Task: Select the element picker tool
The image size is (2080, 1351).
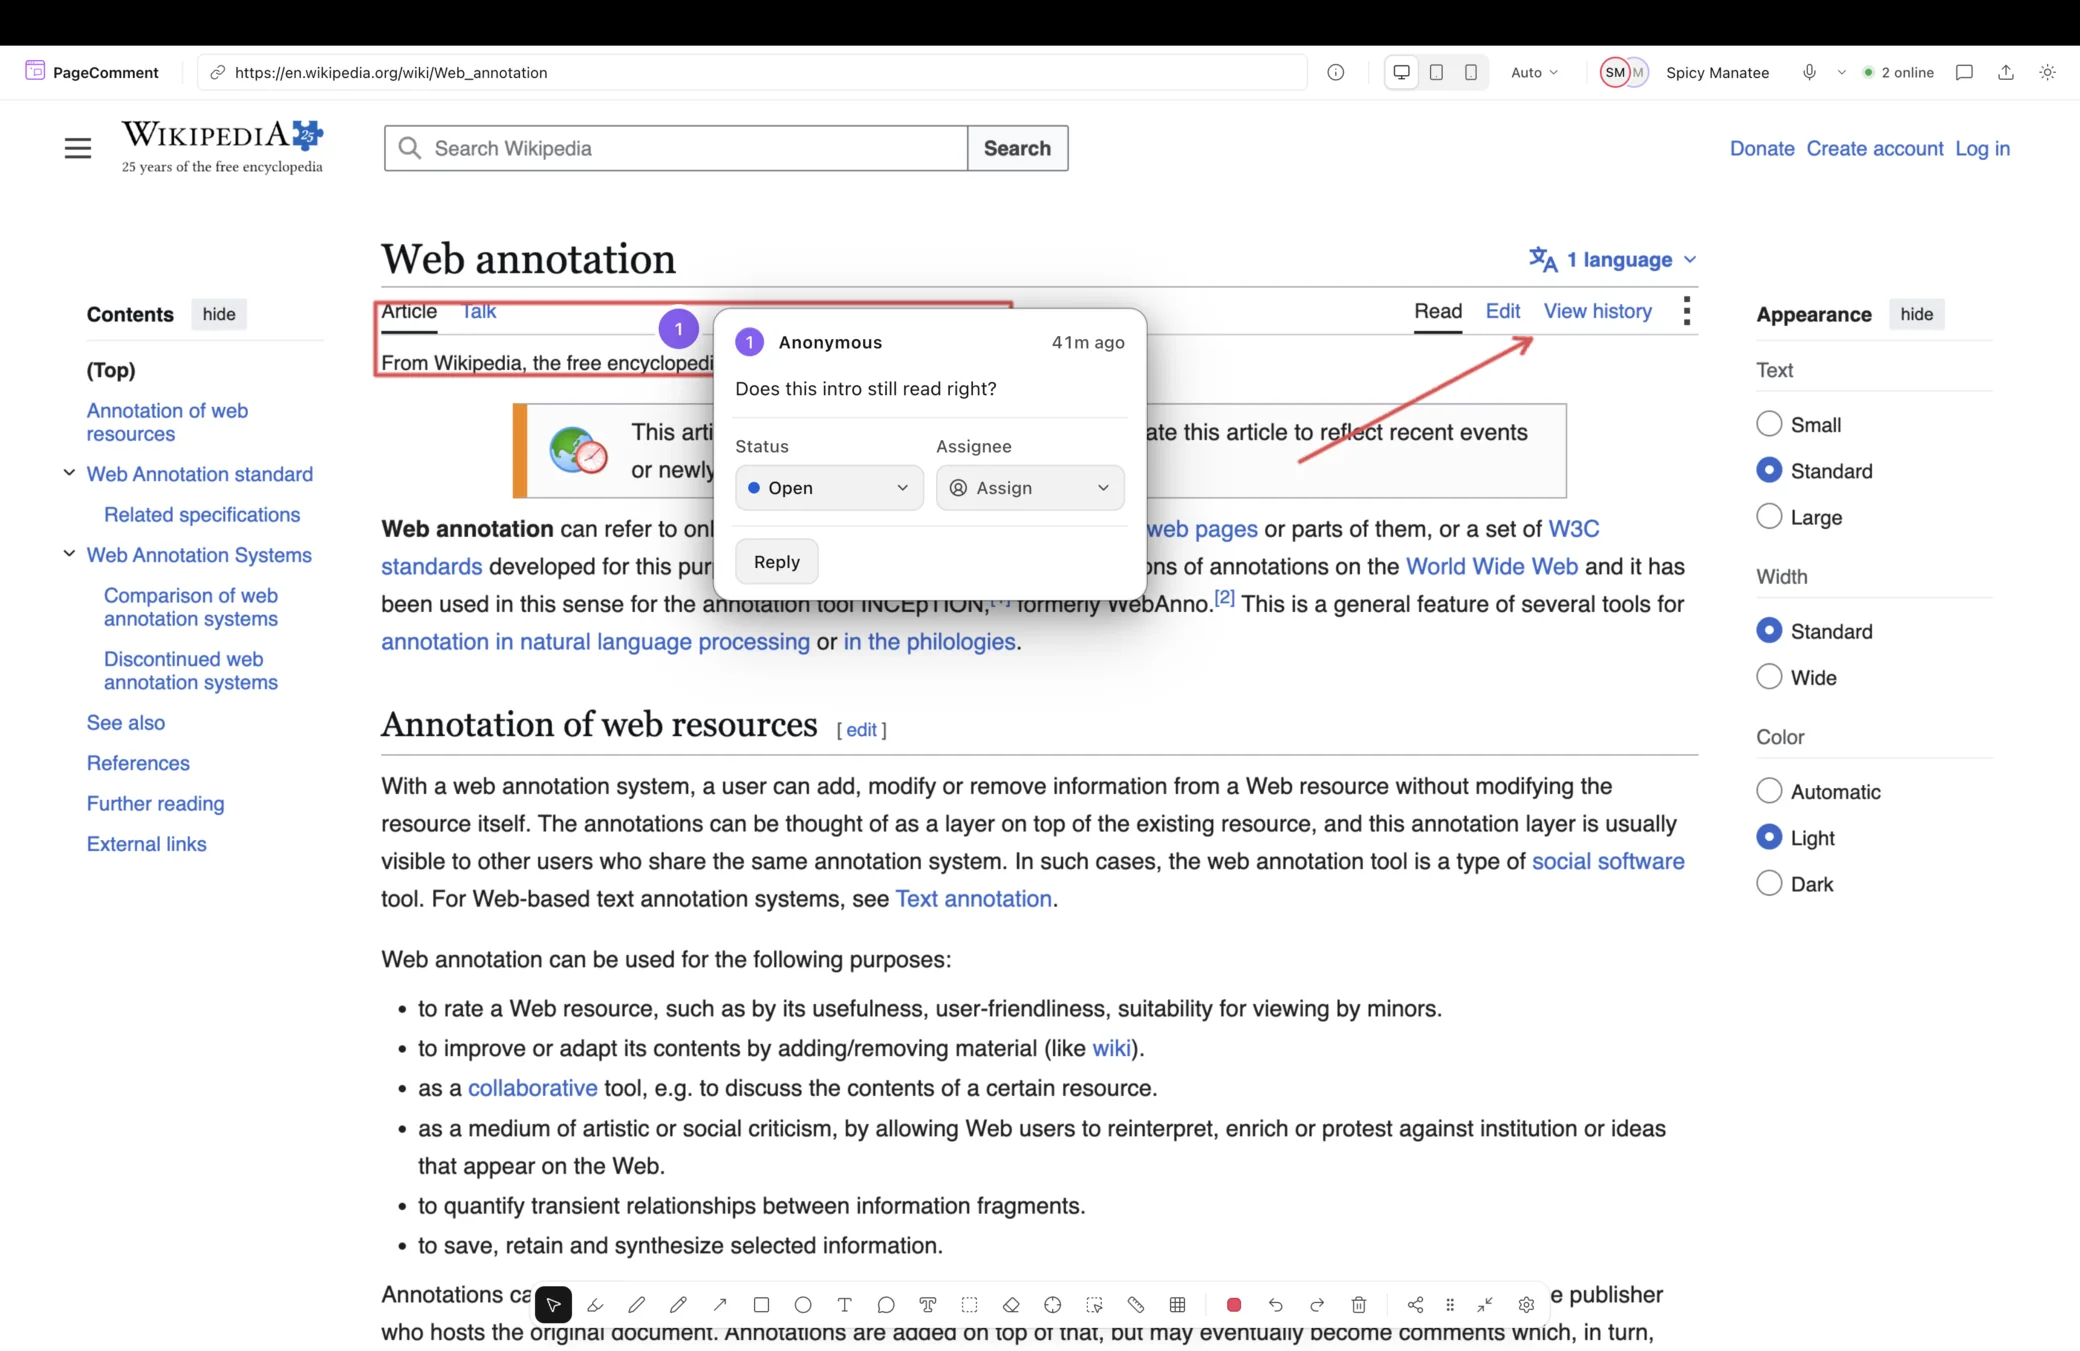Action: point(1095,1304)
